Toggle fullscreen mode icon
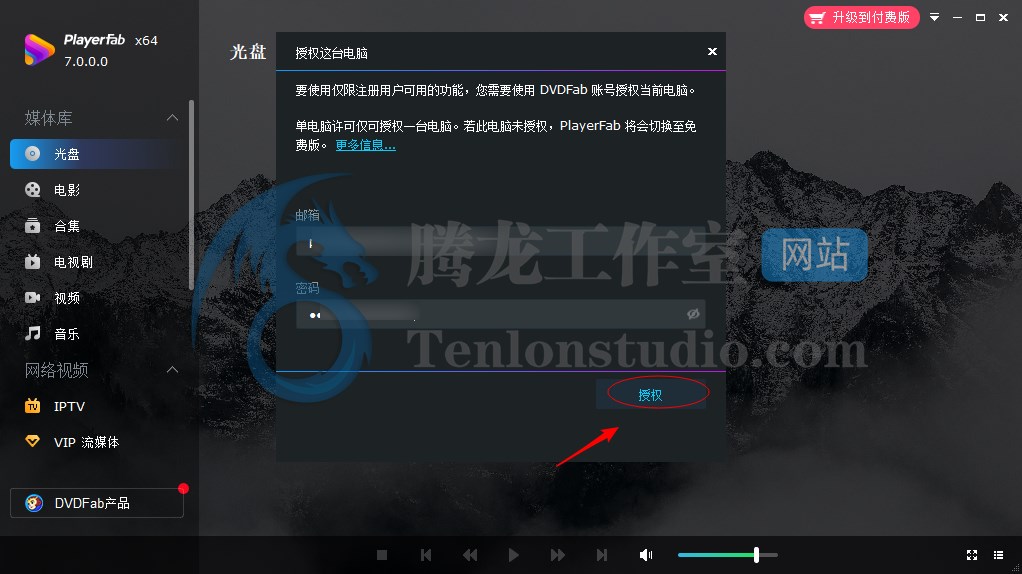 tap(972, 555)
